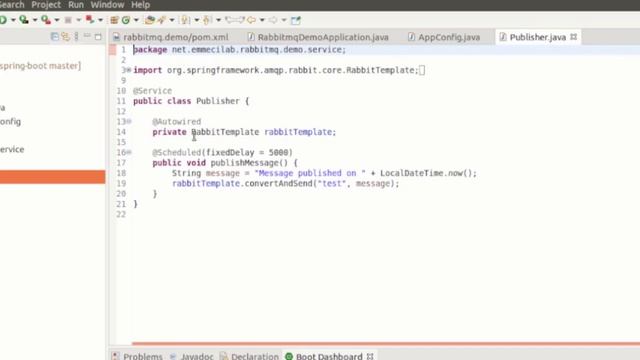
Task: Select the 'spring-boot master]' project entry
Action: click(40, 66)
